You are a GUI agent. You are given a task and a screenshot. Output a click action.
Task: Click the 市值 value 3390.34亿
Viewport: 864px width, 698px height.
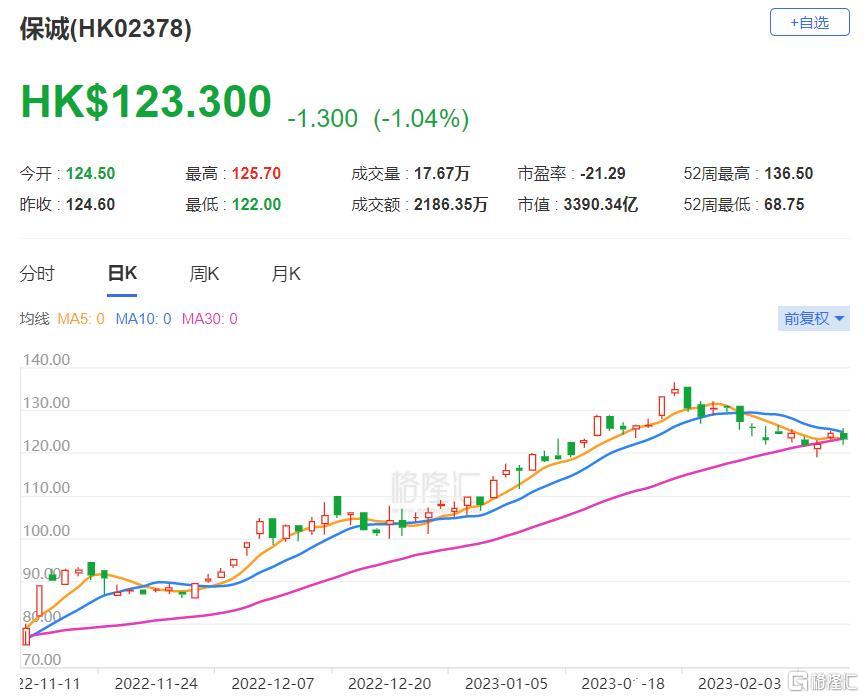(601, 204)
